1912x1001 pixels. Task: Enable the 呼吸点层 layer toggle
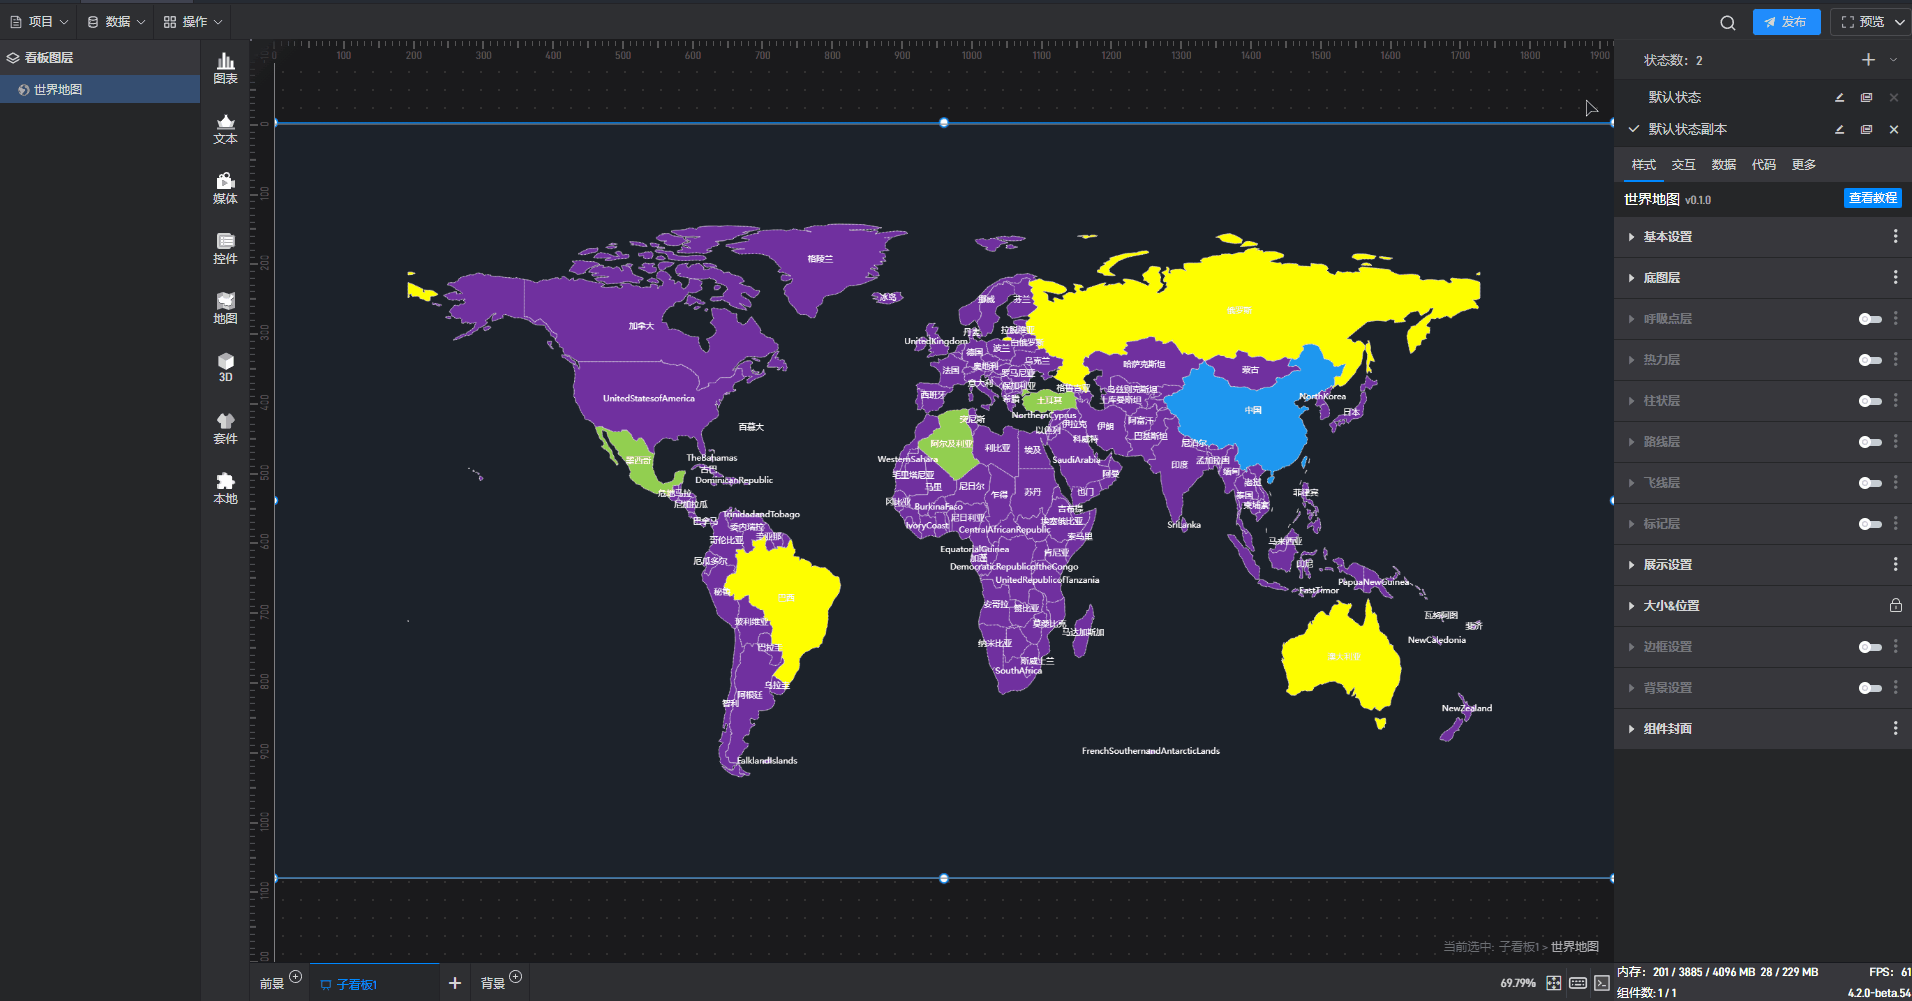point(1869,319)
